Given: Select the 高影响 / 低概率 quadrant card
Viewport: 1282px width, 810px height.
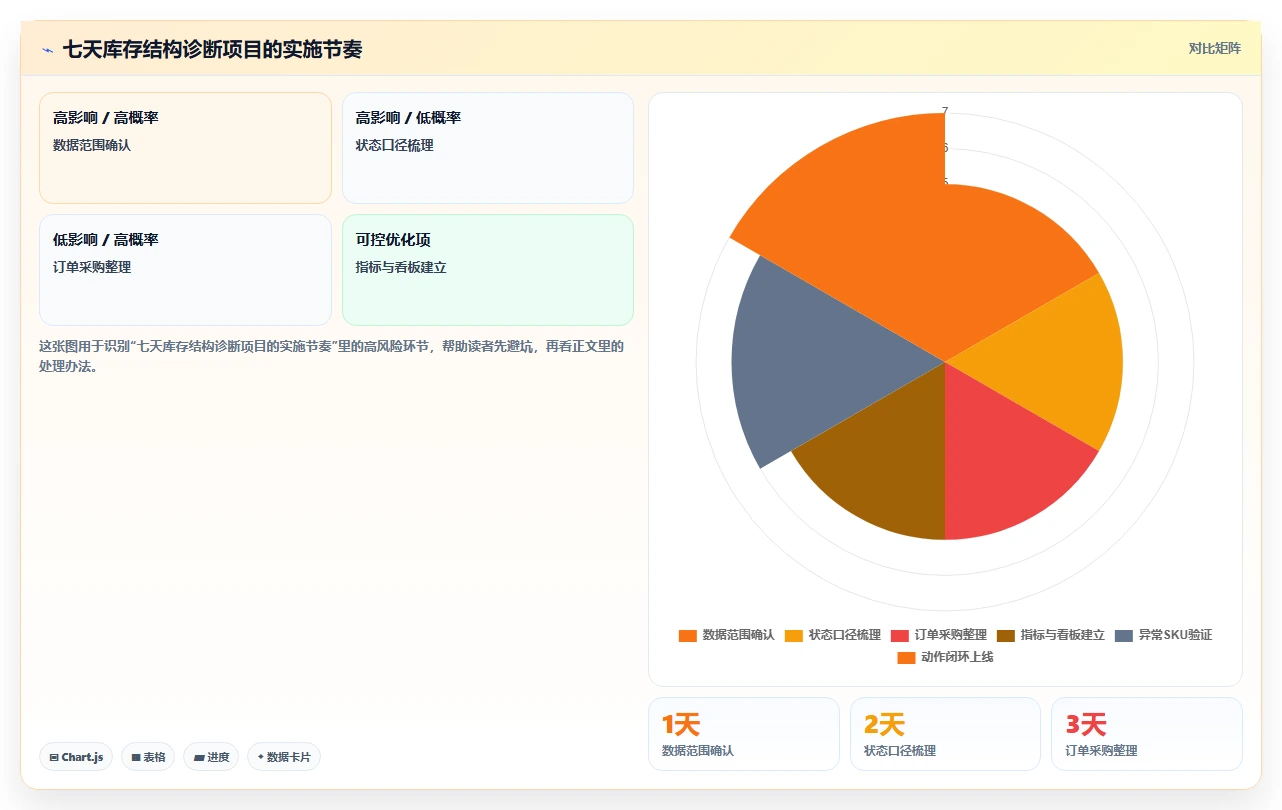Looking at the screenshot, I should pos(488,148).
